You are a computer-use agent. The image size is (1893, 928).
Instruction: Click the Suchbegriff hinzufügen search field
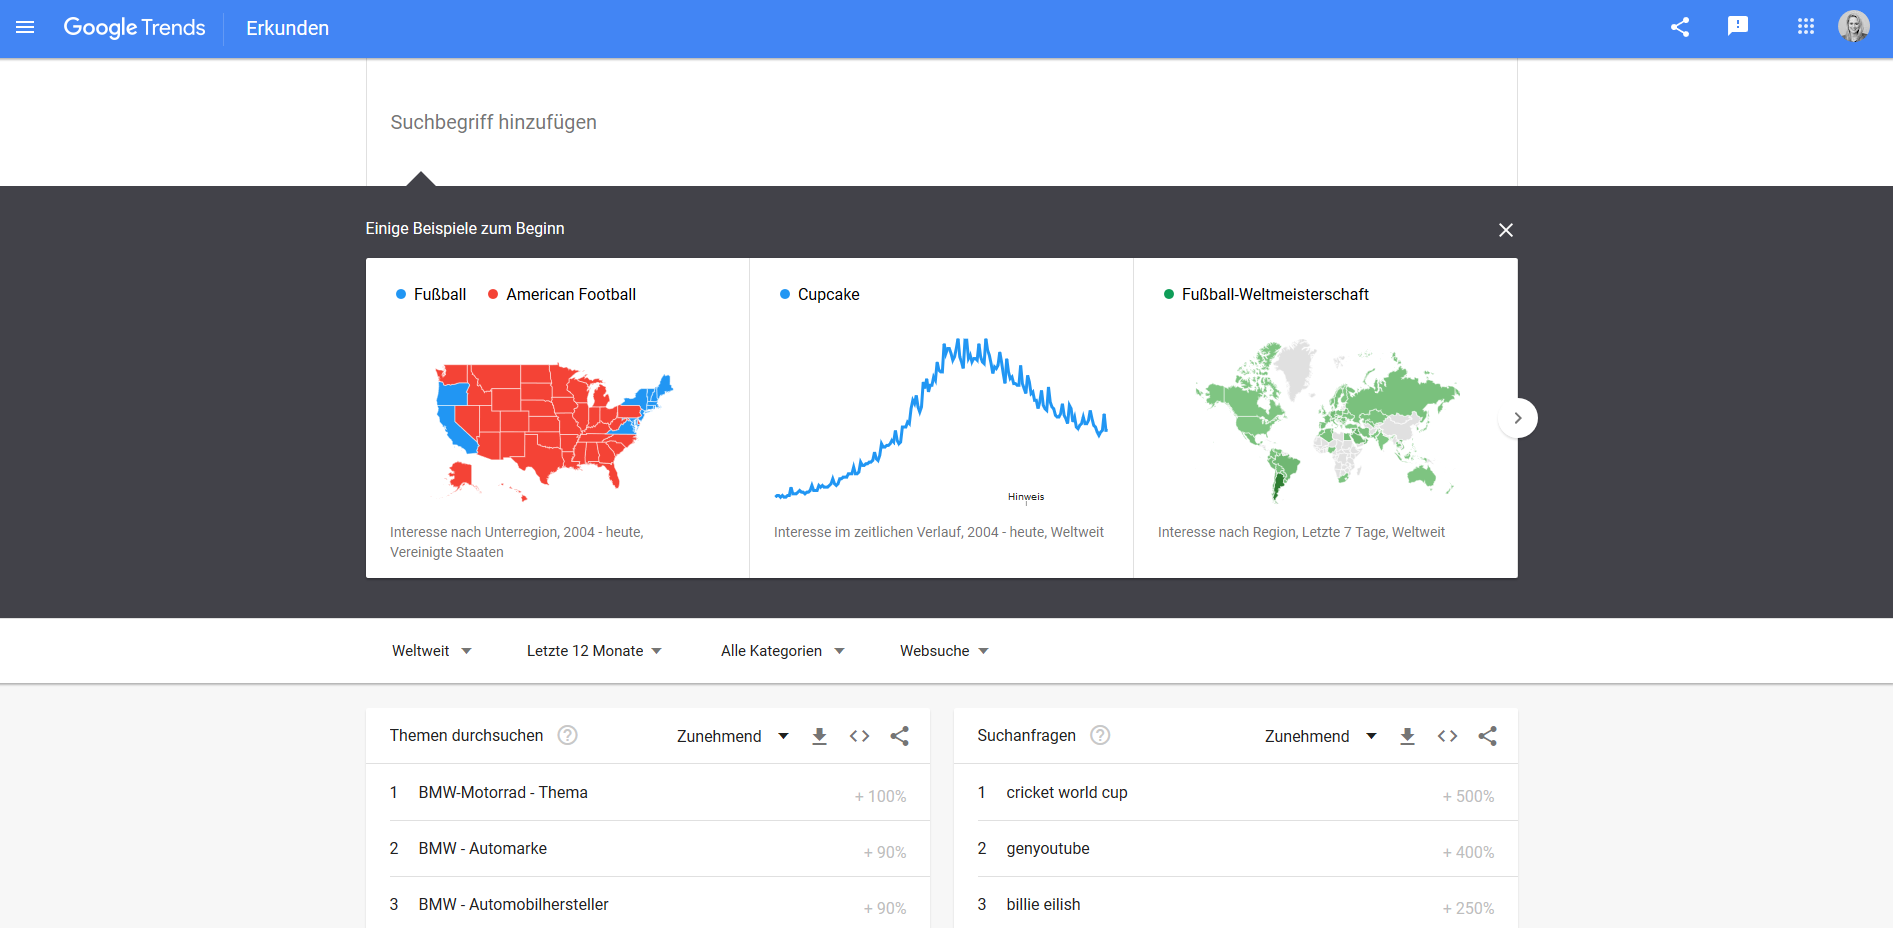coord(941,122)
